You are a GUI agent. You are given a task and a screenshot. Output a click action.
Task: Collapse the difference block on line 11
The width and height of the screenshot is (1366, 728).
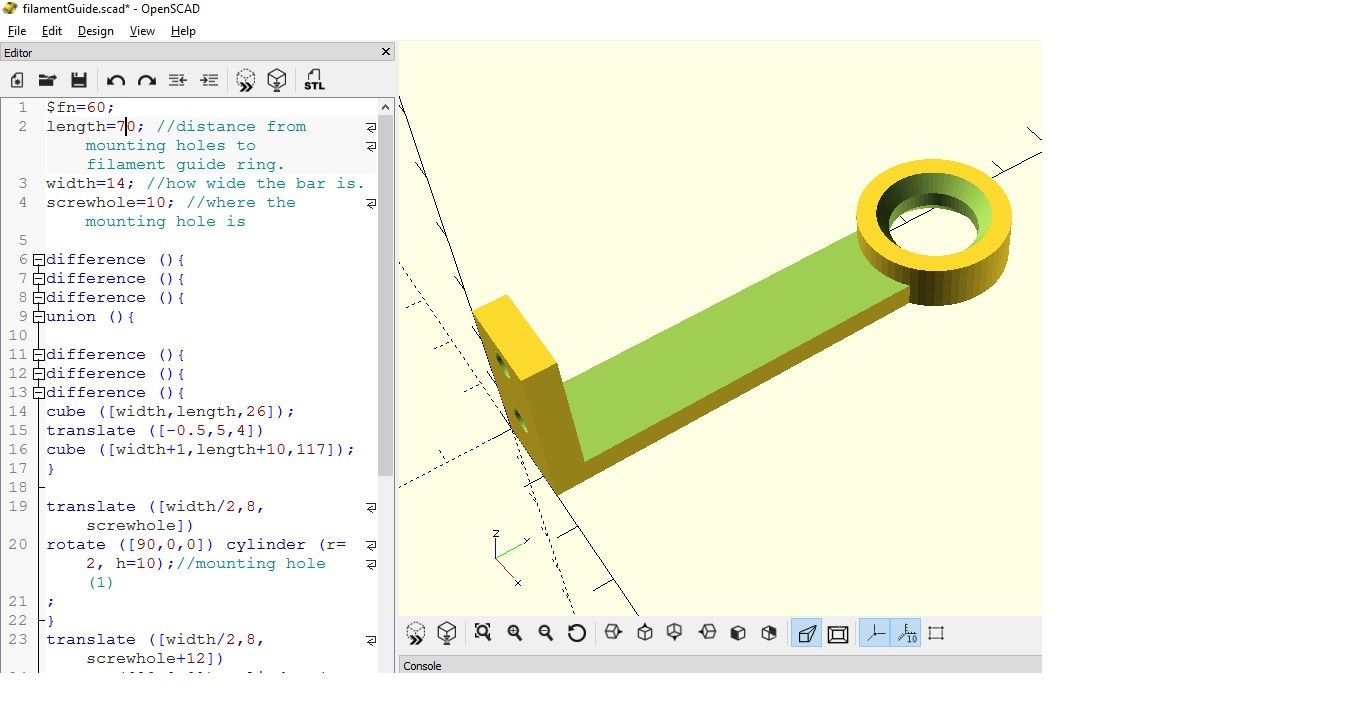point(39,355)
